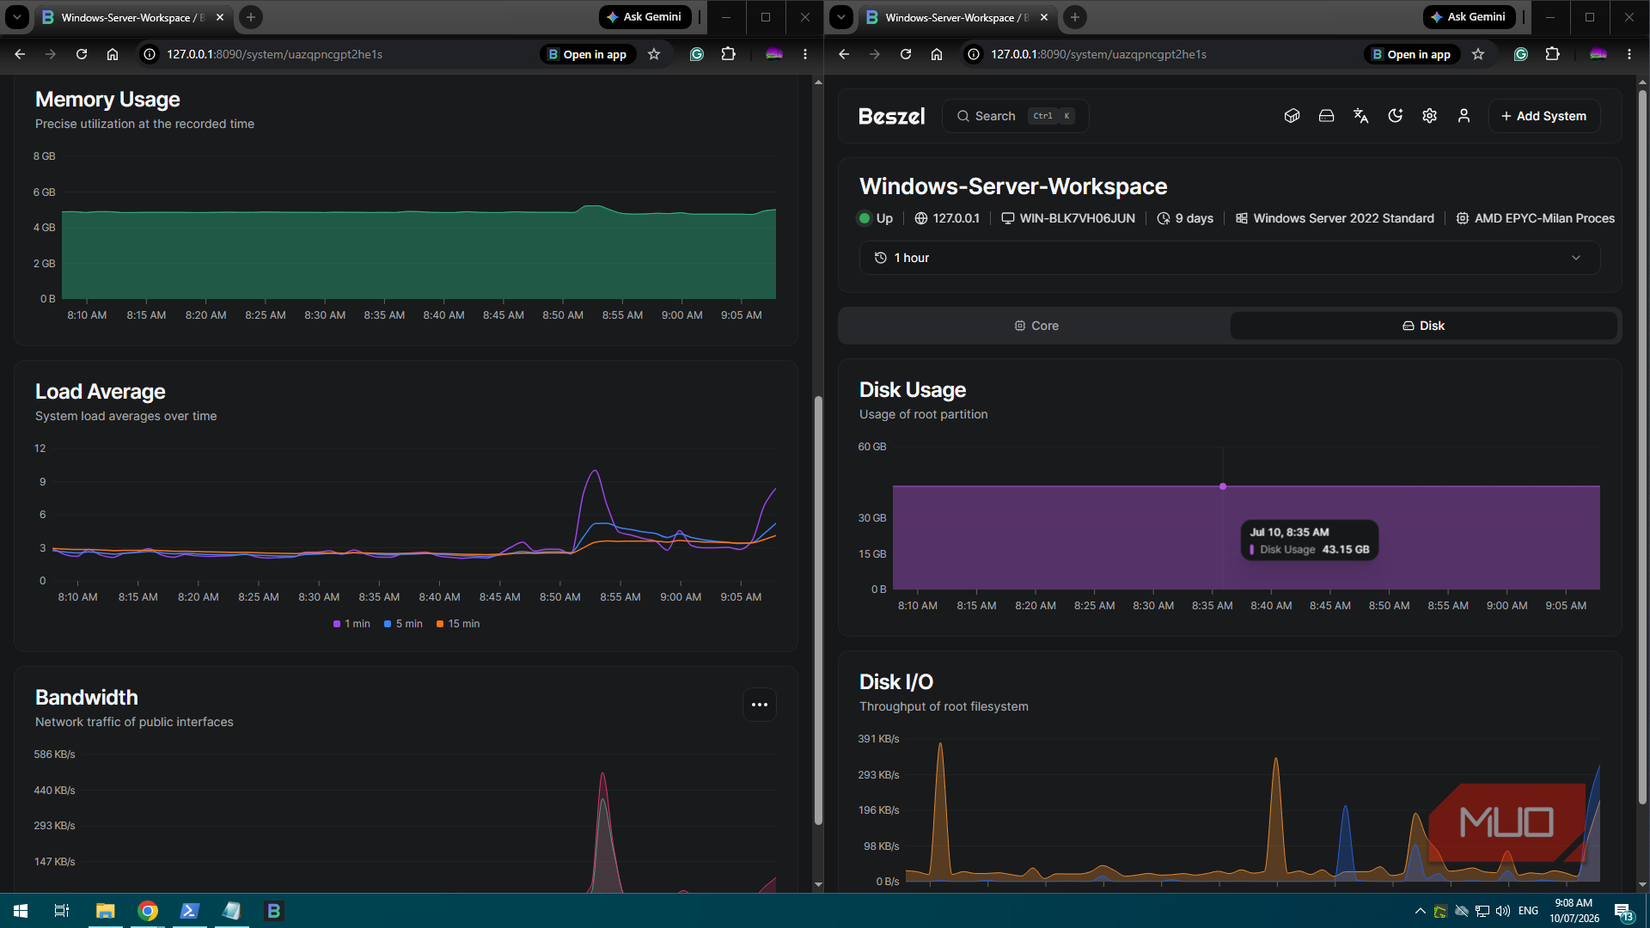Image resolution: width=1650 pixels, height=928 pixels.
Task: Open tab search dropdown in right window
Action: pos(841,17)
